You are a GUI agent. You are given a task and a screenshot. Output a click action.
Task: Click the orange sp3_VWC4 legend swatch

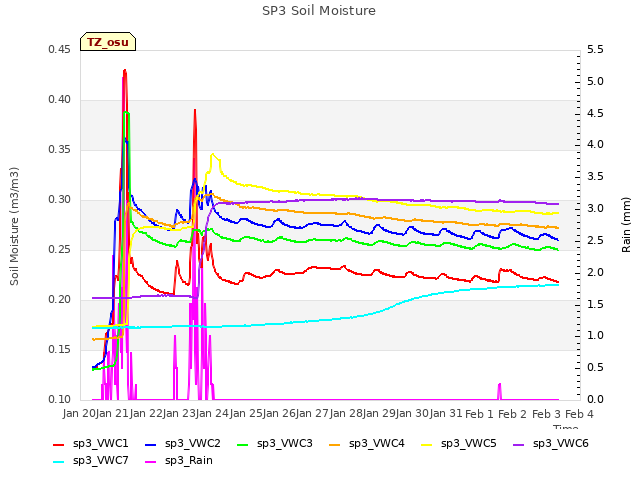pyautogui.click(x=335, y=444)
